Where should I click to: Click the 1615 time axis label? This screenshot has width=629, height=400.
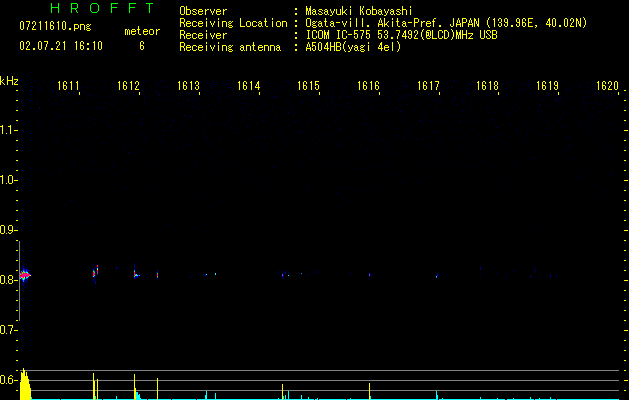[x=308, y=85]
